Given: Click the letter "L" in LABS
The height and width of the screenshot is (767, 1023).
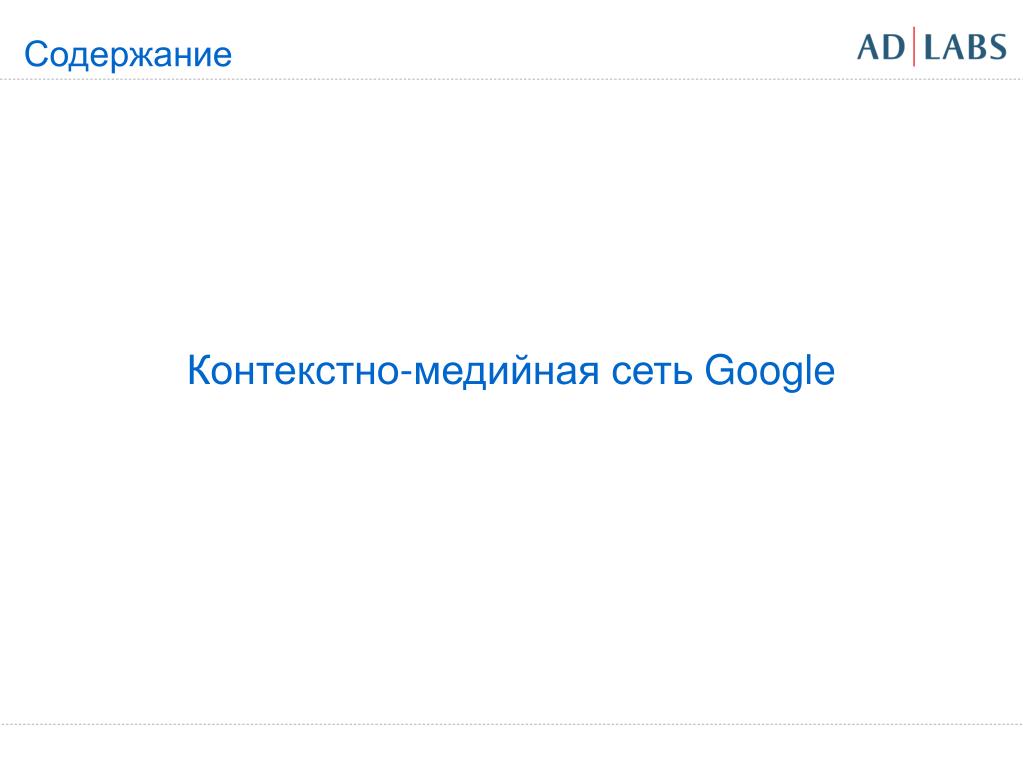Looking at the screenshot, I should click(934, 48).
